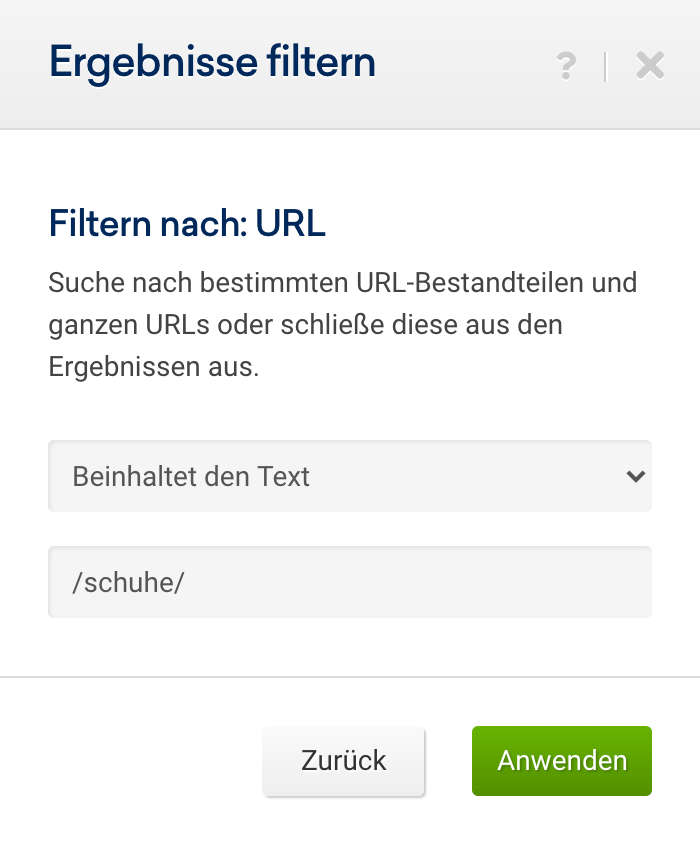The height and width of the screenshot is (846, 700).
Task: Open the 'Beinhaltet den Text' dropdown
Action: [350, 477]
